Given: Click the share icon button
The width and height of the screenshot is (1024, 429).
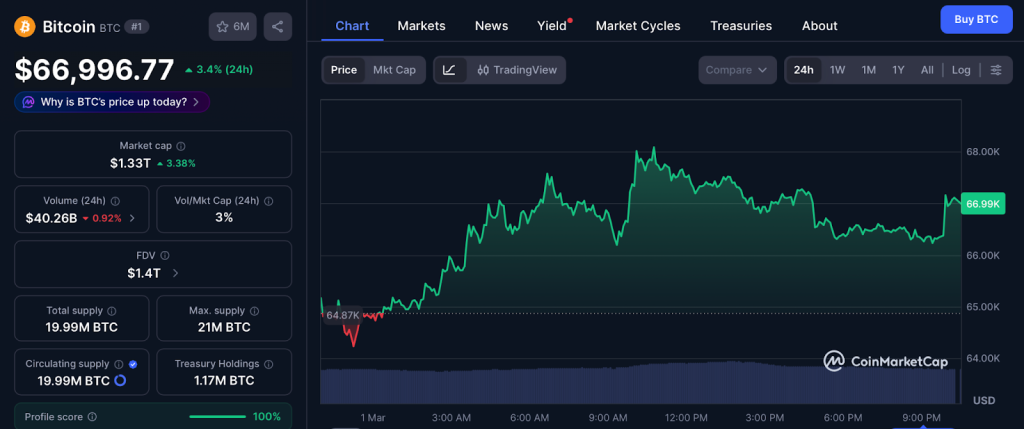Looking at the screenshot, I should (x=278, y=26).
